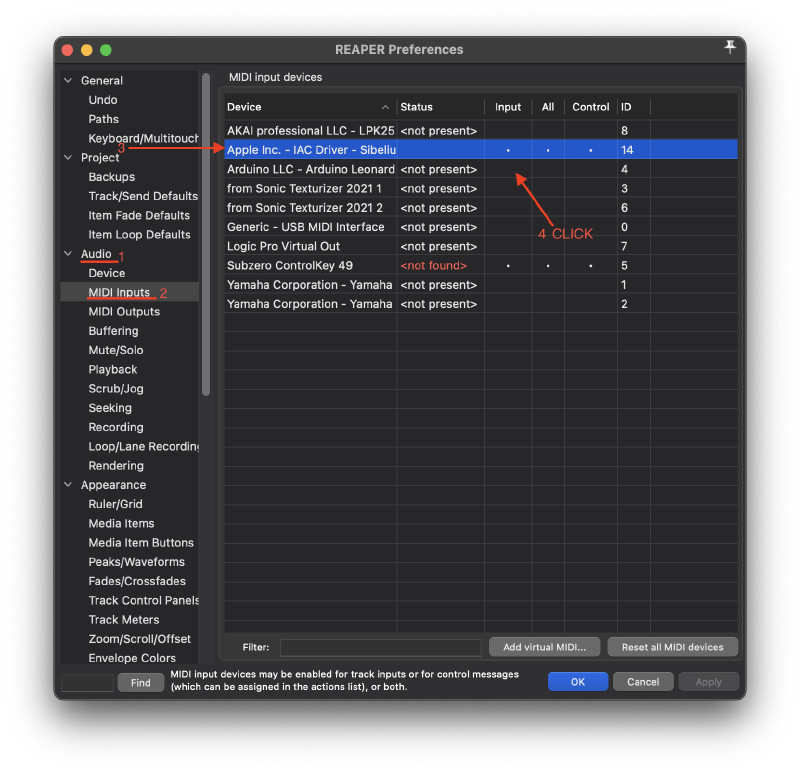Open the Envelope Colors preferences page
800x771 pixels.
tap(132, 658)
